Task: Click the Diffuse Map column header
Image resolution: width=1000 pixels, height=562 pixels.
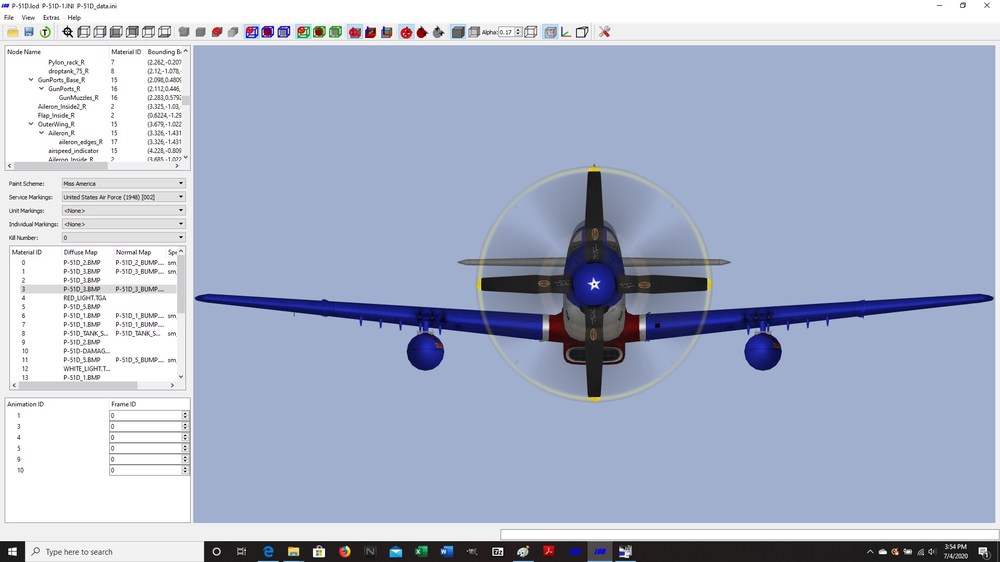Action: (x=80, y=253)
